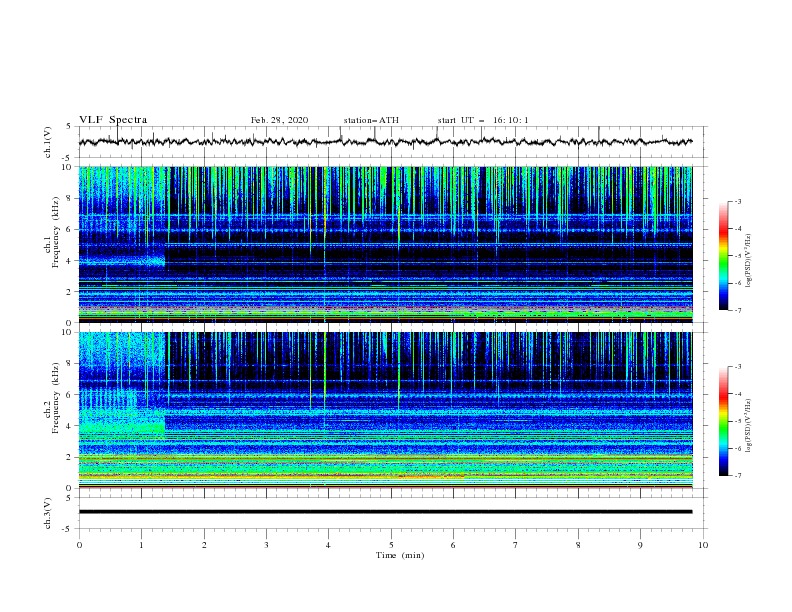Click ch.2 "Frequency (kHz)" axis label
Screen dimensions: 792x612
(56, 398)
